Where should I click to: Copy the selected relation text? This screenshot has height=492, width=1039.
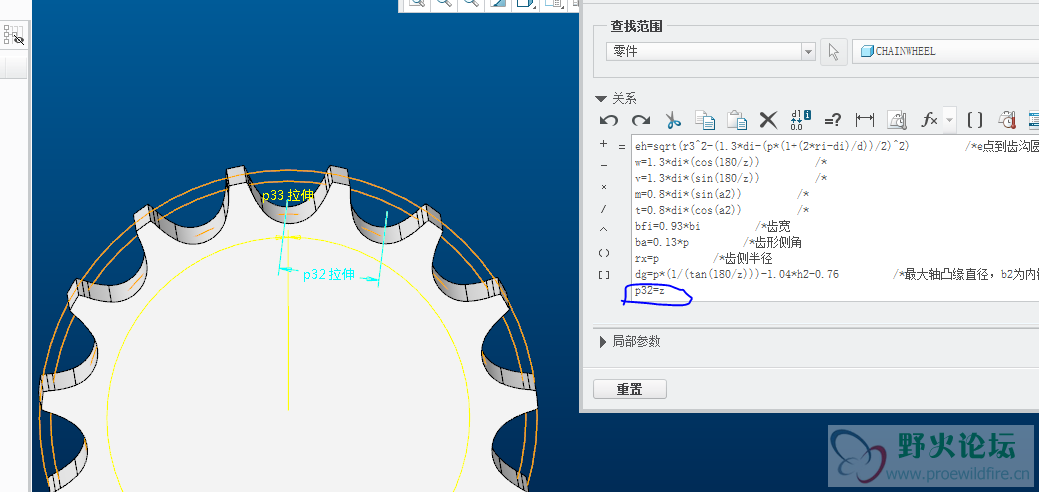tap(704, 120)
